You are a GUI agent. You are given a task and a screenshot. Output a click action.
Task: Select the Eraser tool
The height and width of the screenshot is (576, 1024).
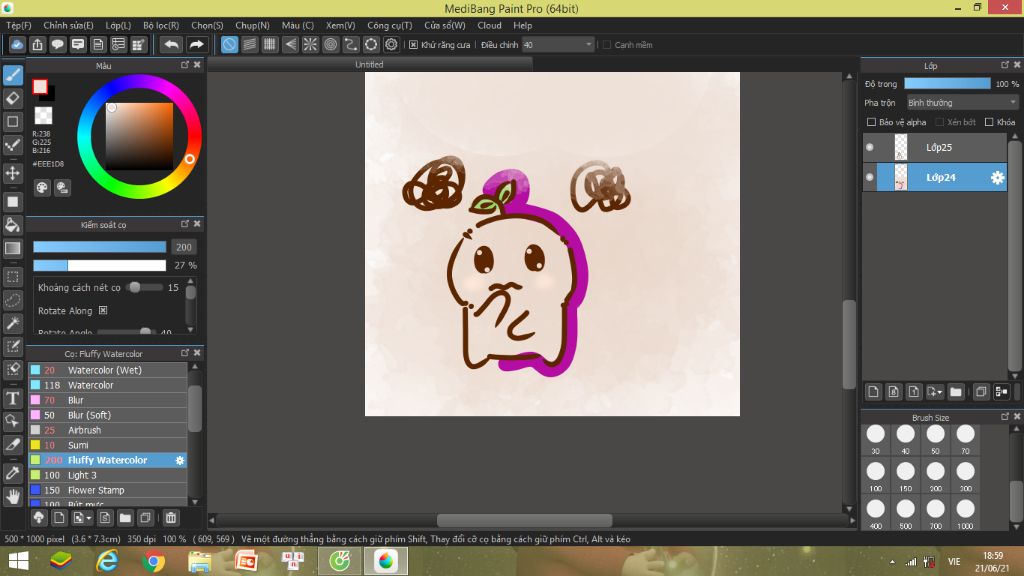click(12, 99)
